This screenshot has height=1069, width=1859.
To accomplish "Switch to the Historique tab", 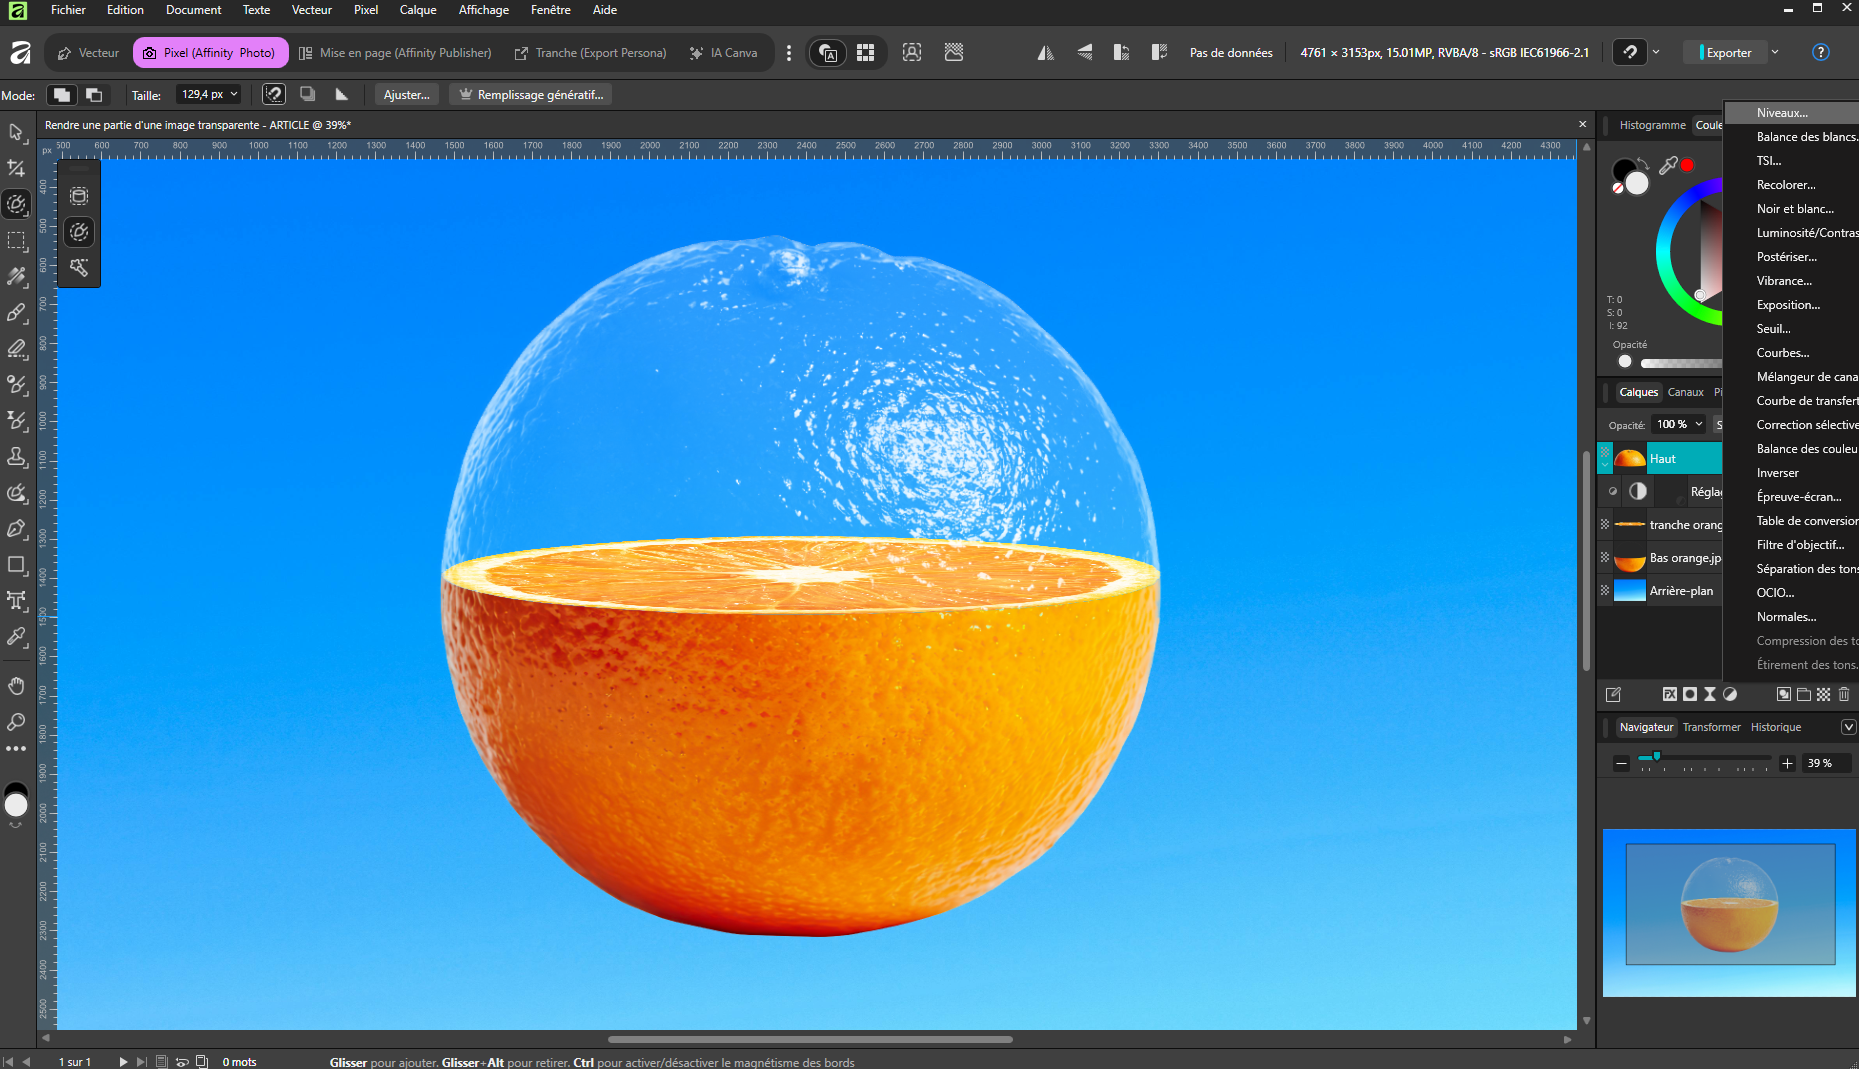I will [x=1775, y=727].
